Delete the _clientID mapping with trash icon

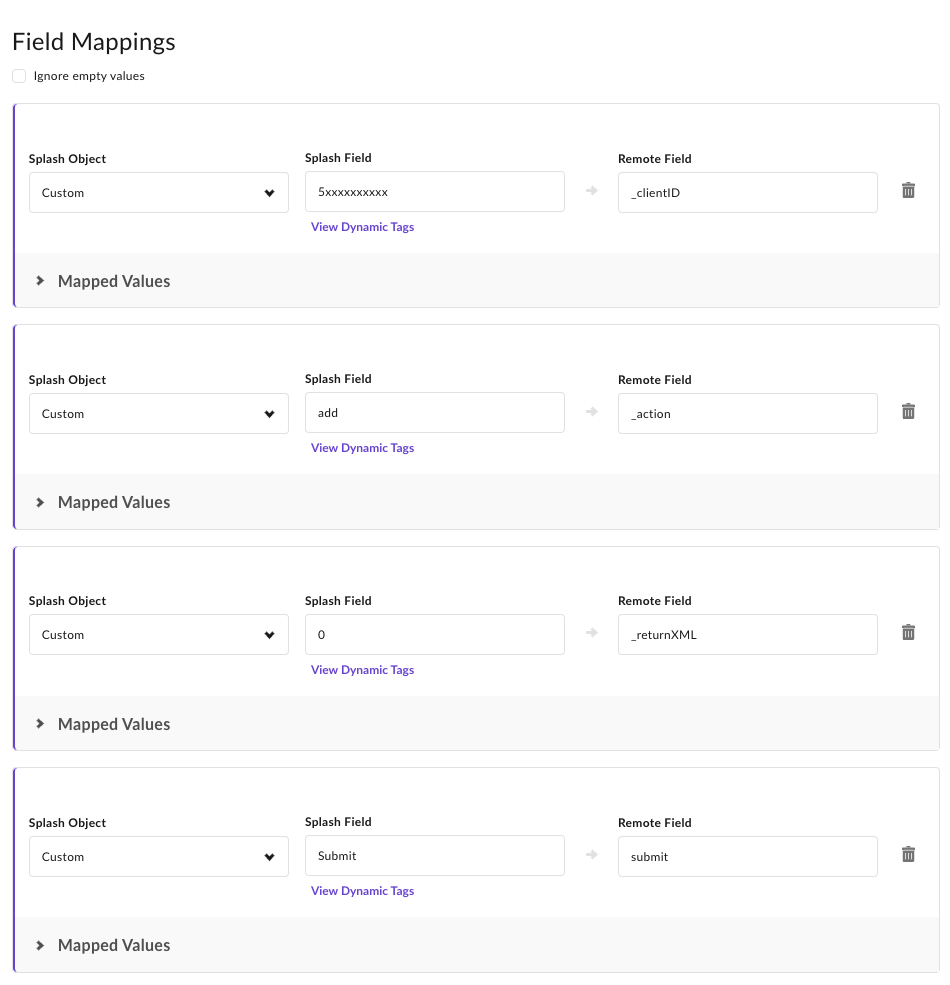coord(908,190)
